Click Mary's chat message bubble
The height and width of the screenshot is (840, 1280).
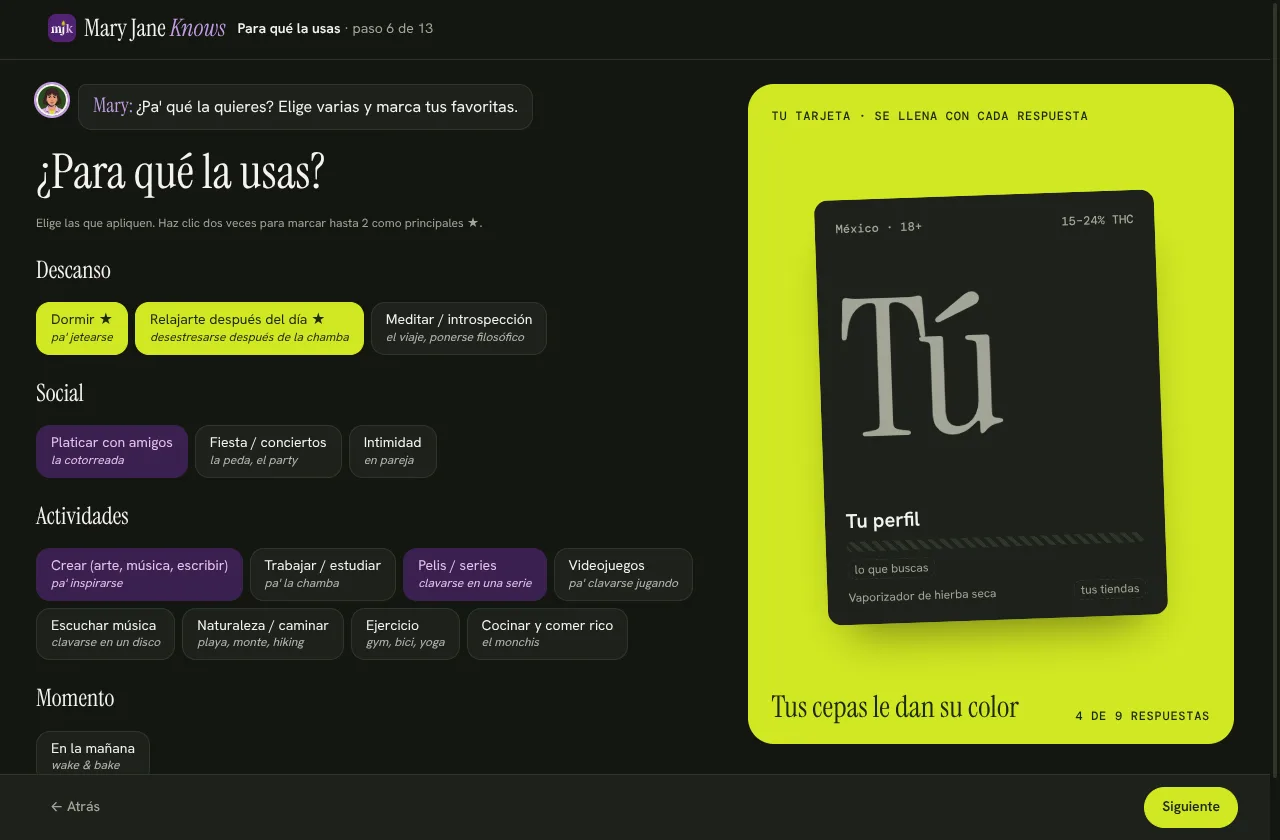[x=305, y=106]
